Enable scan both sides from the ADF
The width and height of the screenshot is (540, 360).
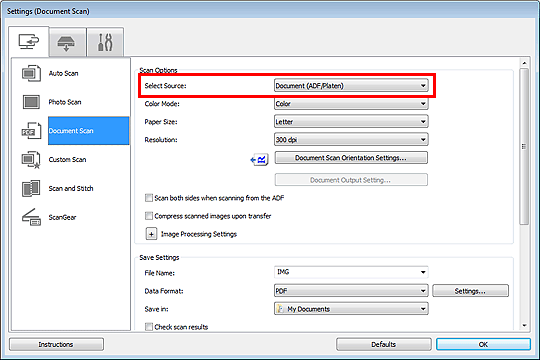click(x=149, y=198)
